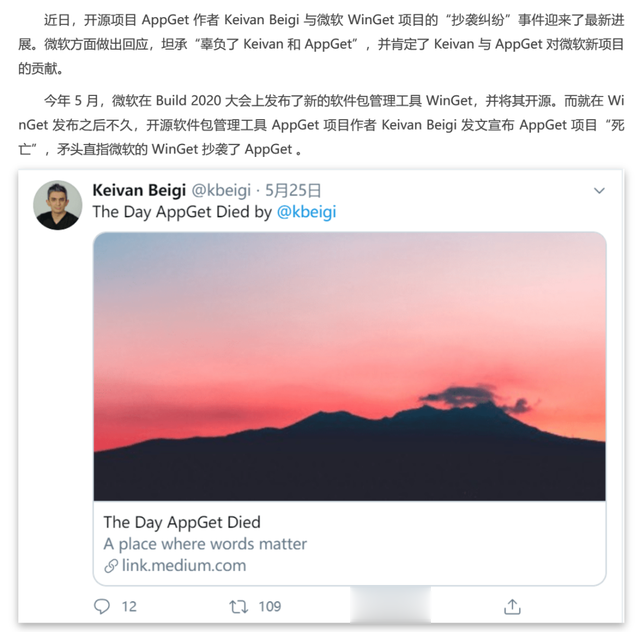Screen dimensions: 640x632
Task: Open the tweet date 5月25日
Action: (x=293, y=190)
